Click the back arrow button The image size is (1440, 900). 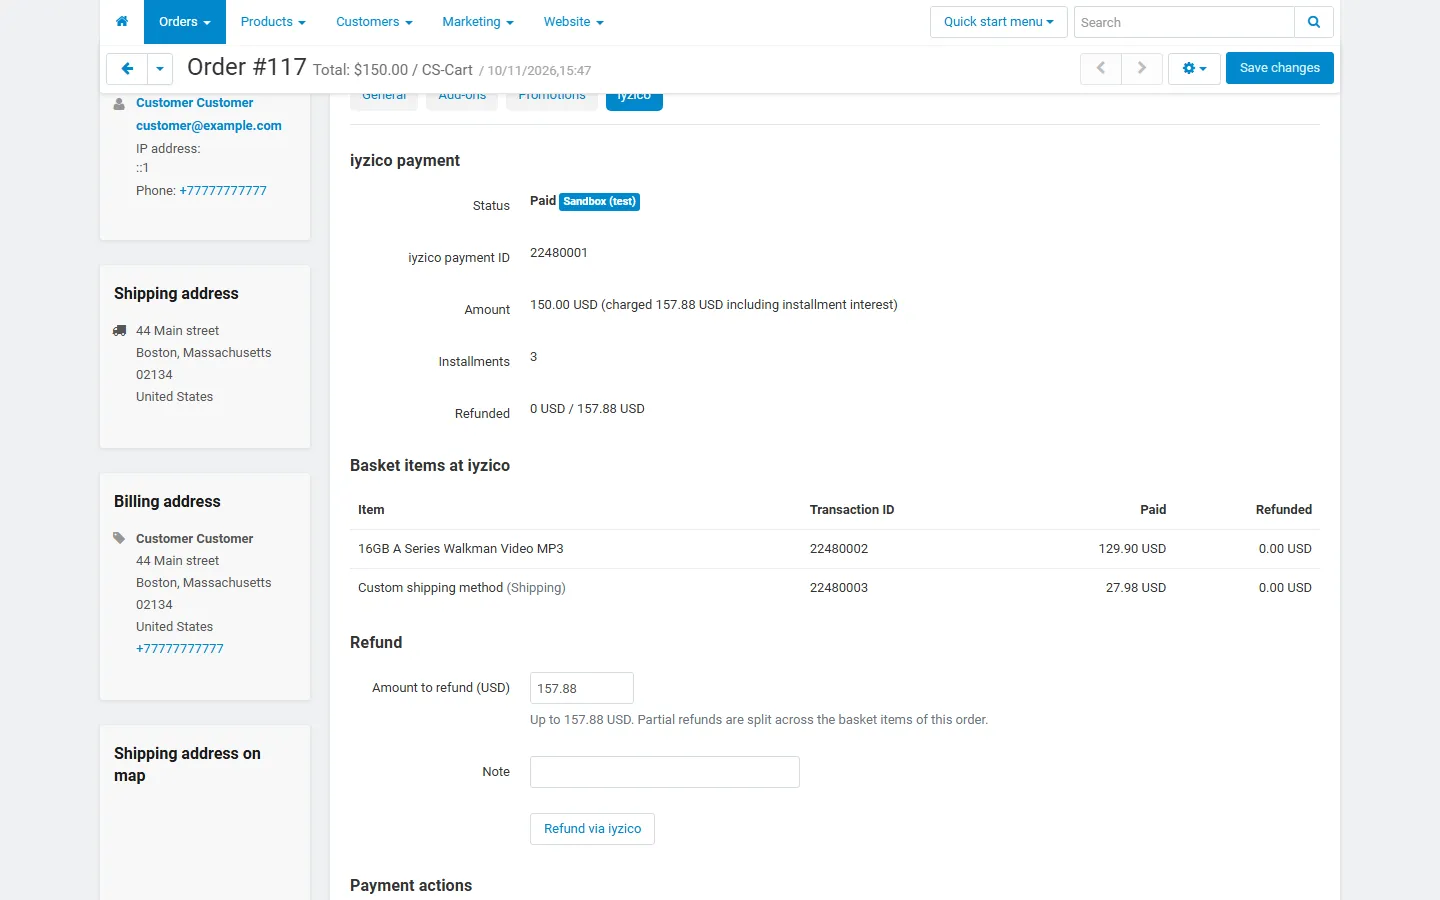point(127,69)
